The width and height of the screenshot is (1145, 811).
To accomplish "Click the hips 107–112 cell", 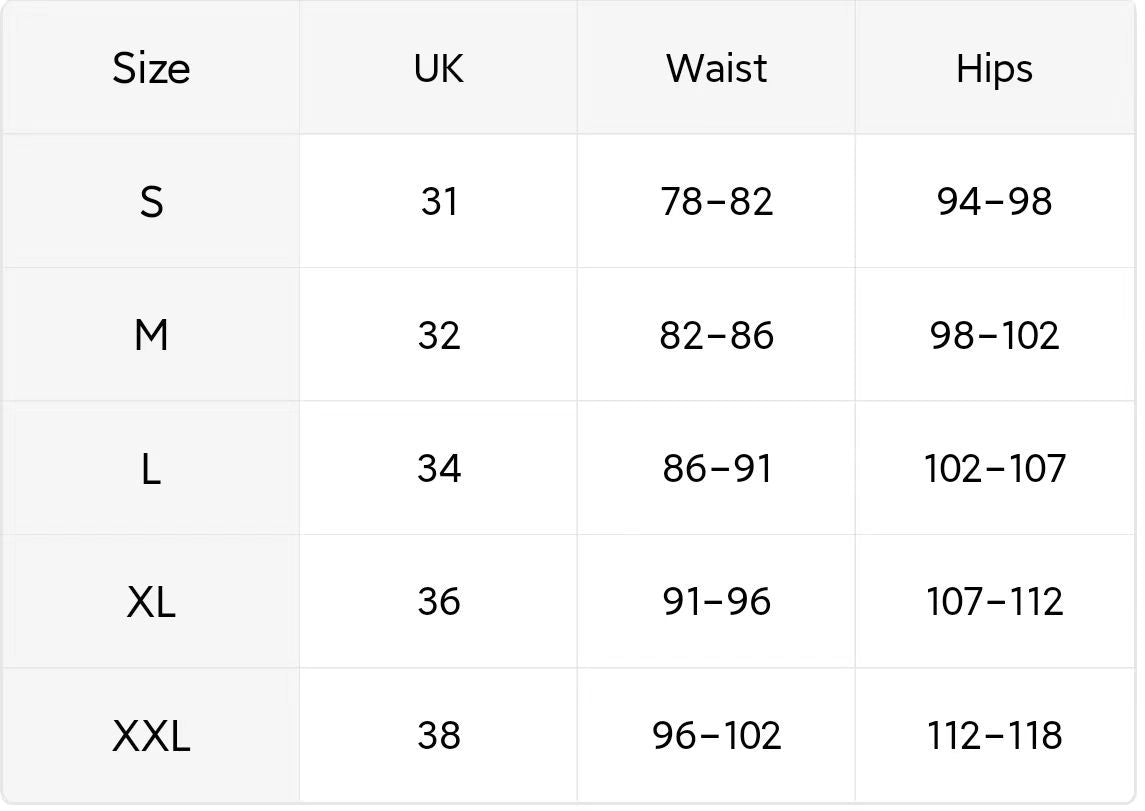I will tap(995, 602).
